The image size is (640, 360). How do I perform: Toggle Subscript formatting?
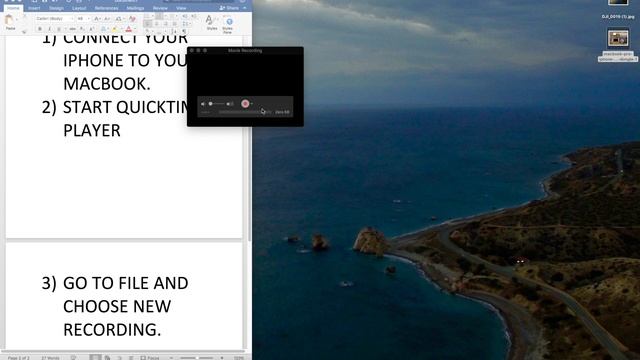click(82, 29)
